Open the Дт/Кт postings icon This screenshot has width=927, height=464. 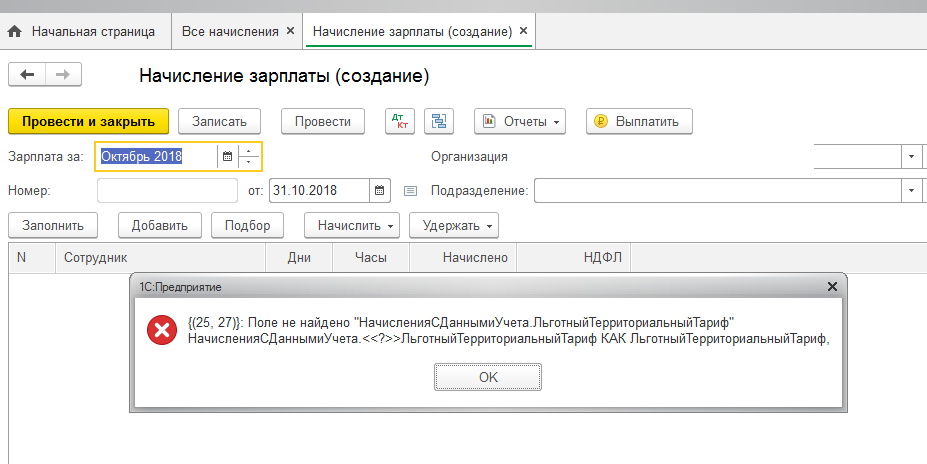point(400,122)
